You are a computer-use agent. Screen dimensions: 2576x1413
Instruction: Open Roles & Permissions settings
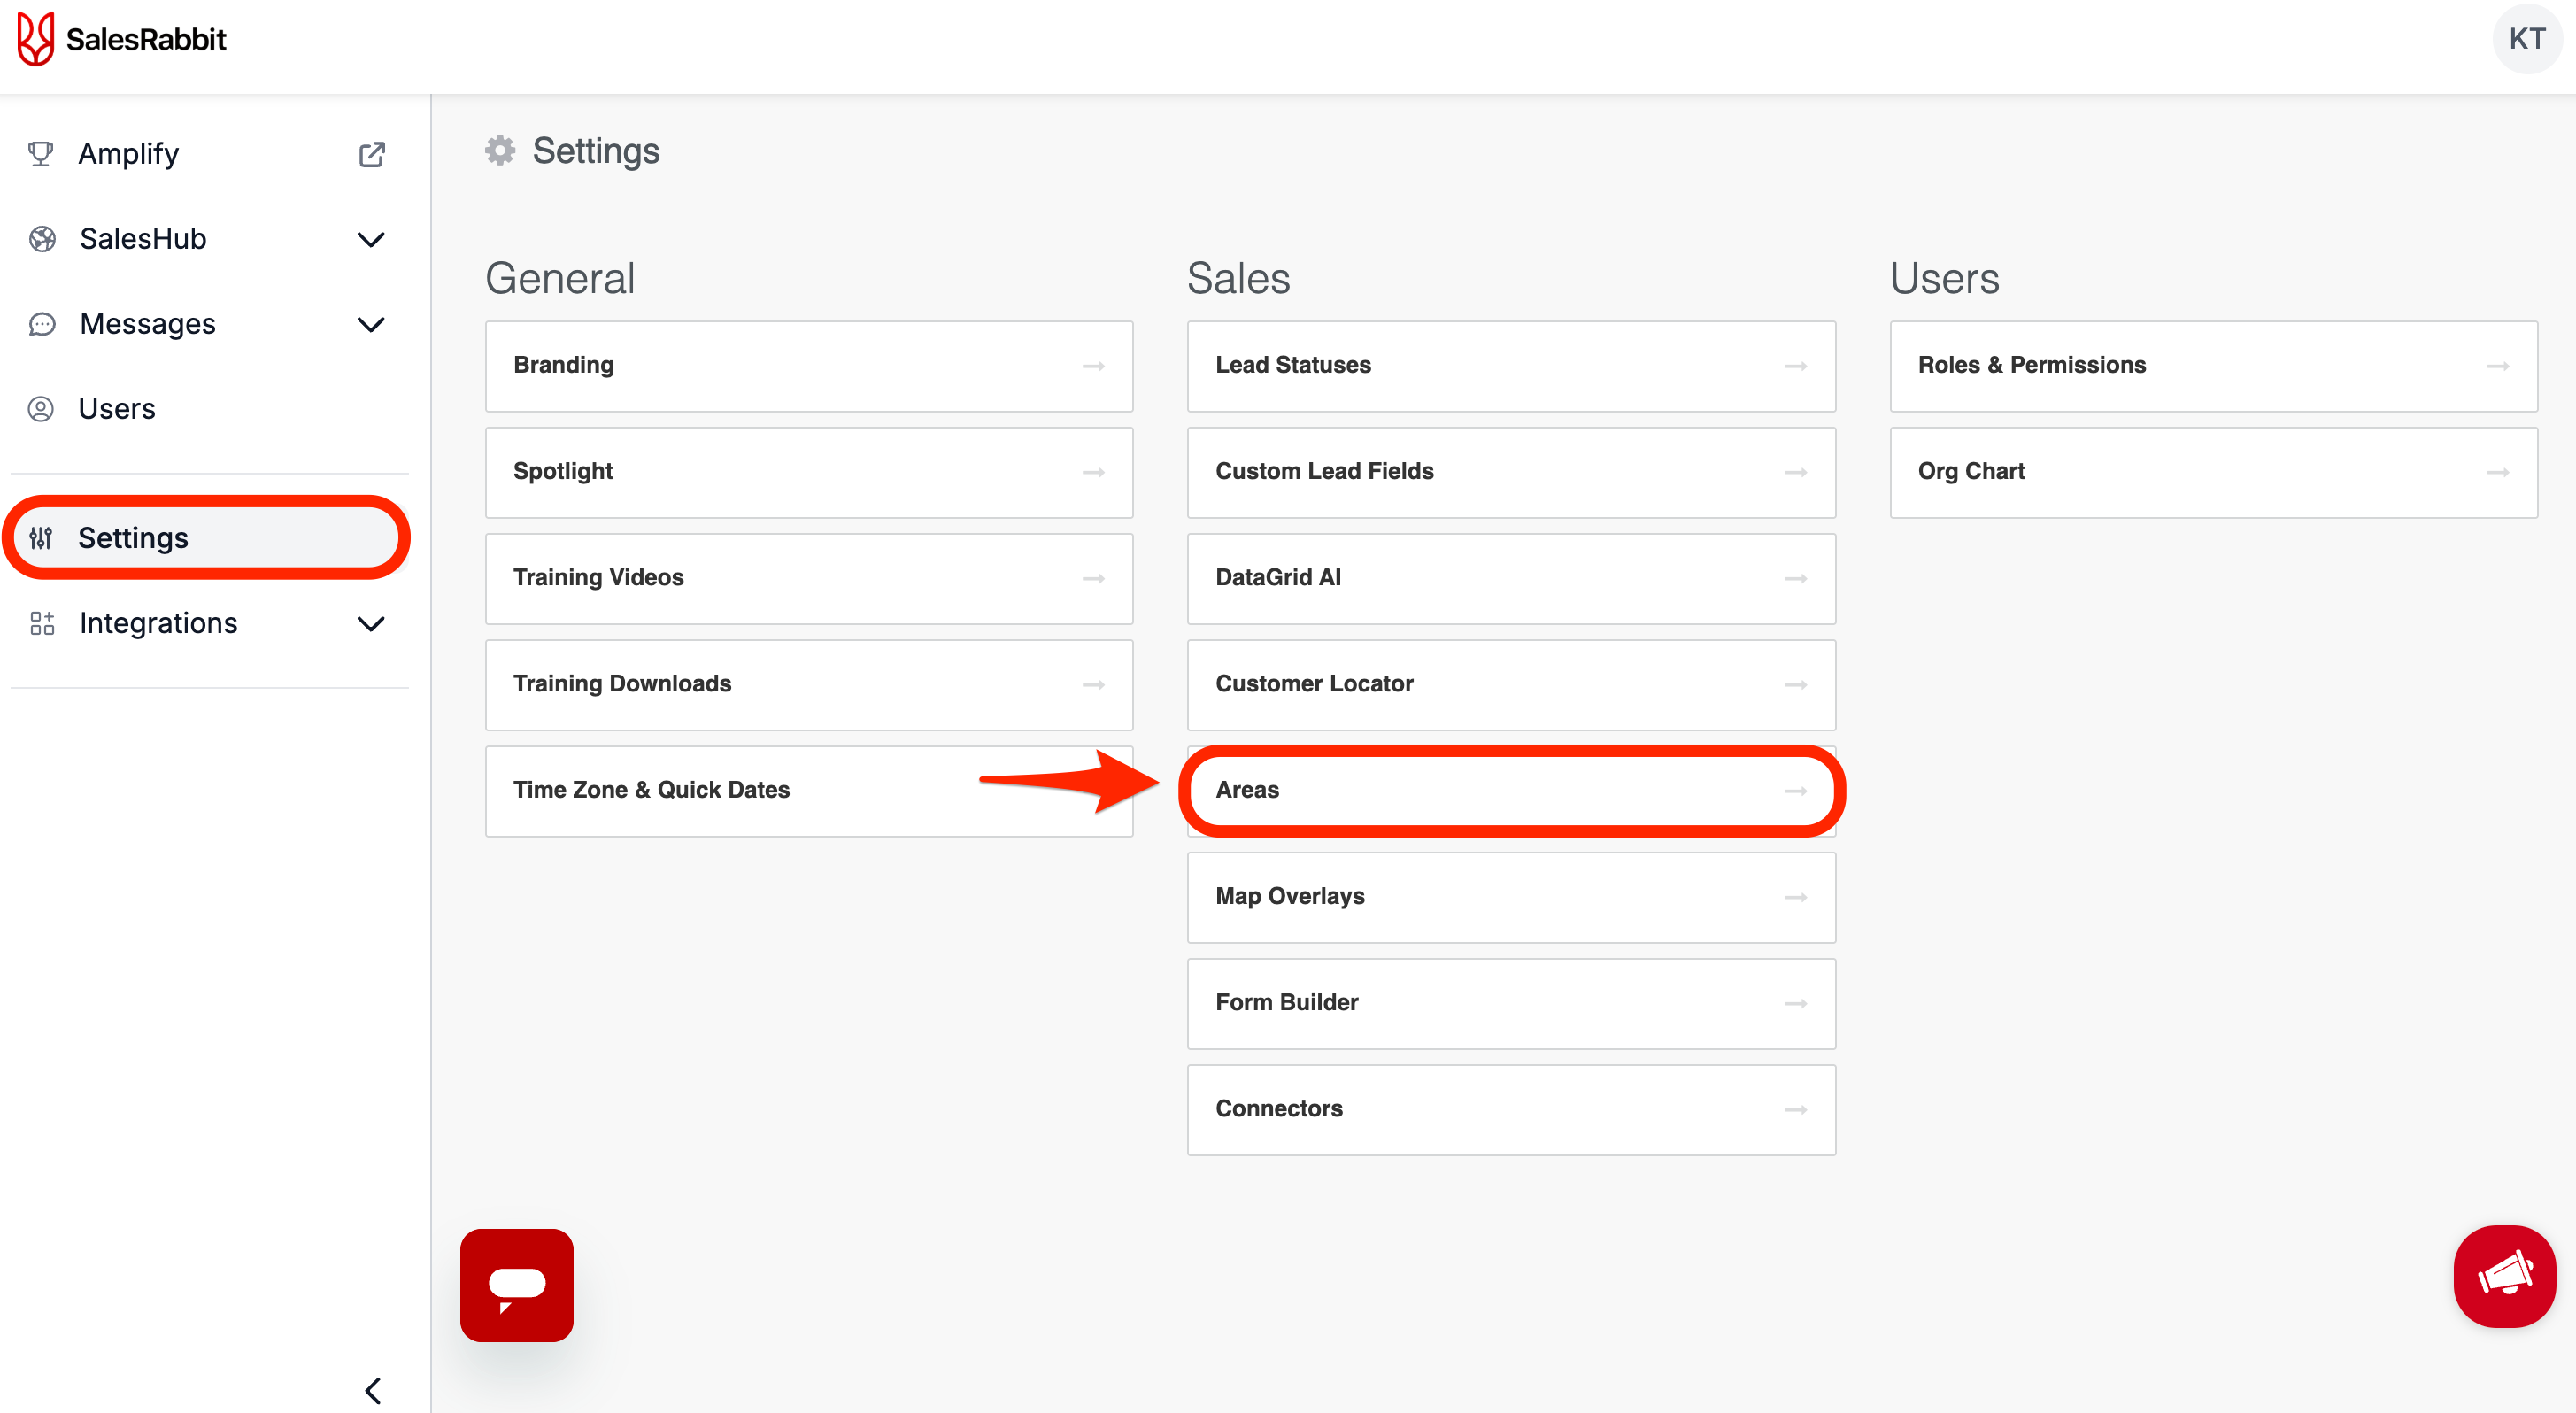coord(2213,366)
